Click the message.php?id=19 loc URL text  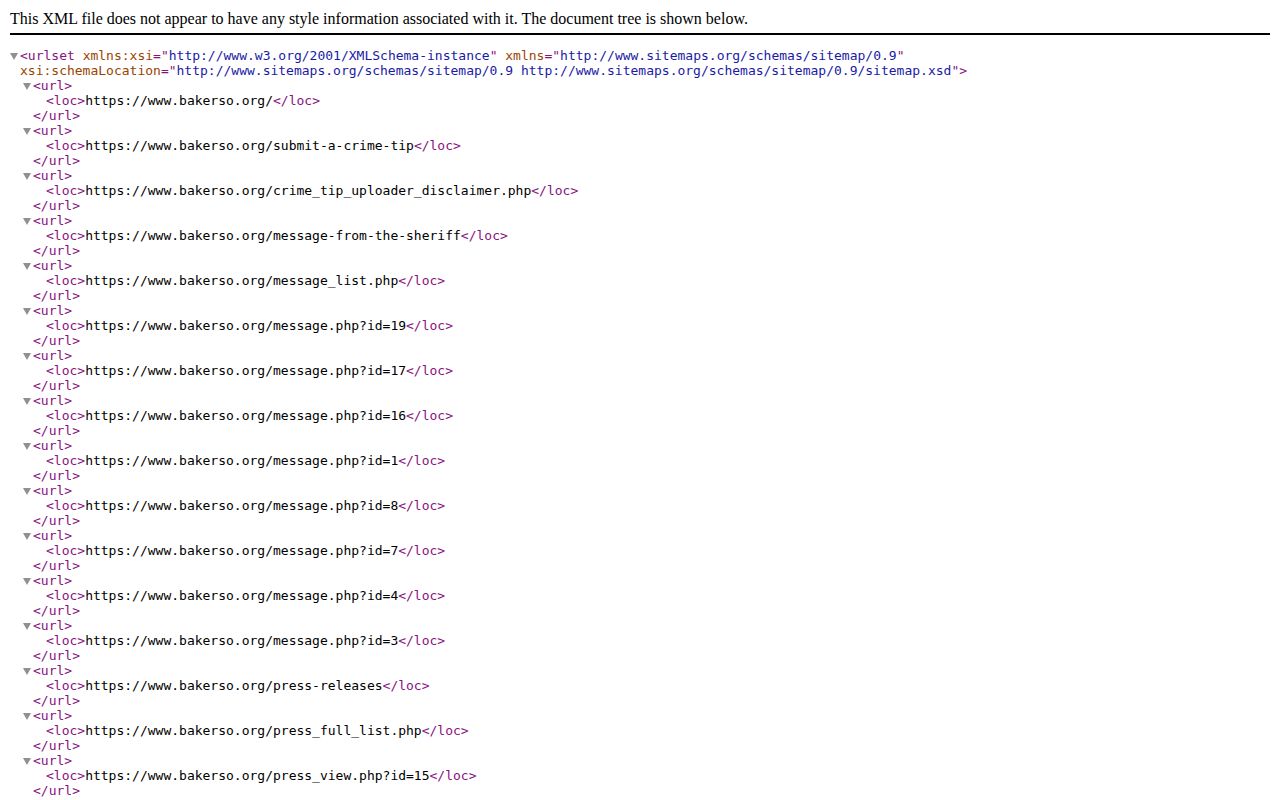pos(246,326)
